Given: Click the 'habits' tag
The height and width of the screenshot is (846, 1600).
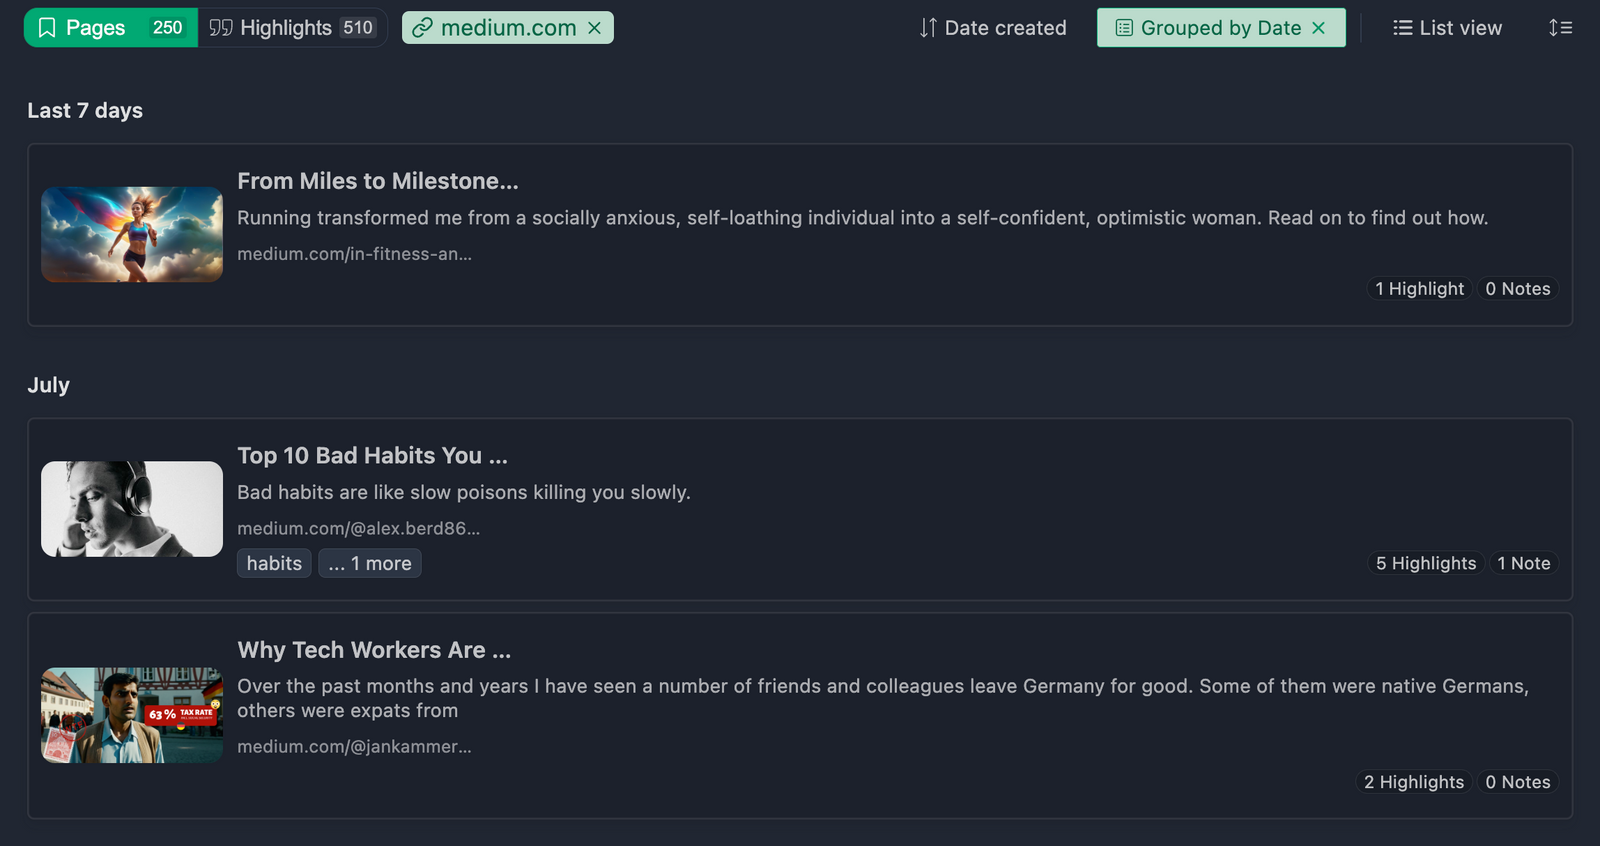Looking at the screenshot, I should (274, 564).
